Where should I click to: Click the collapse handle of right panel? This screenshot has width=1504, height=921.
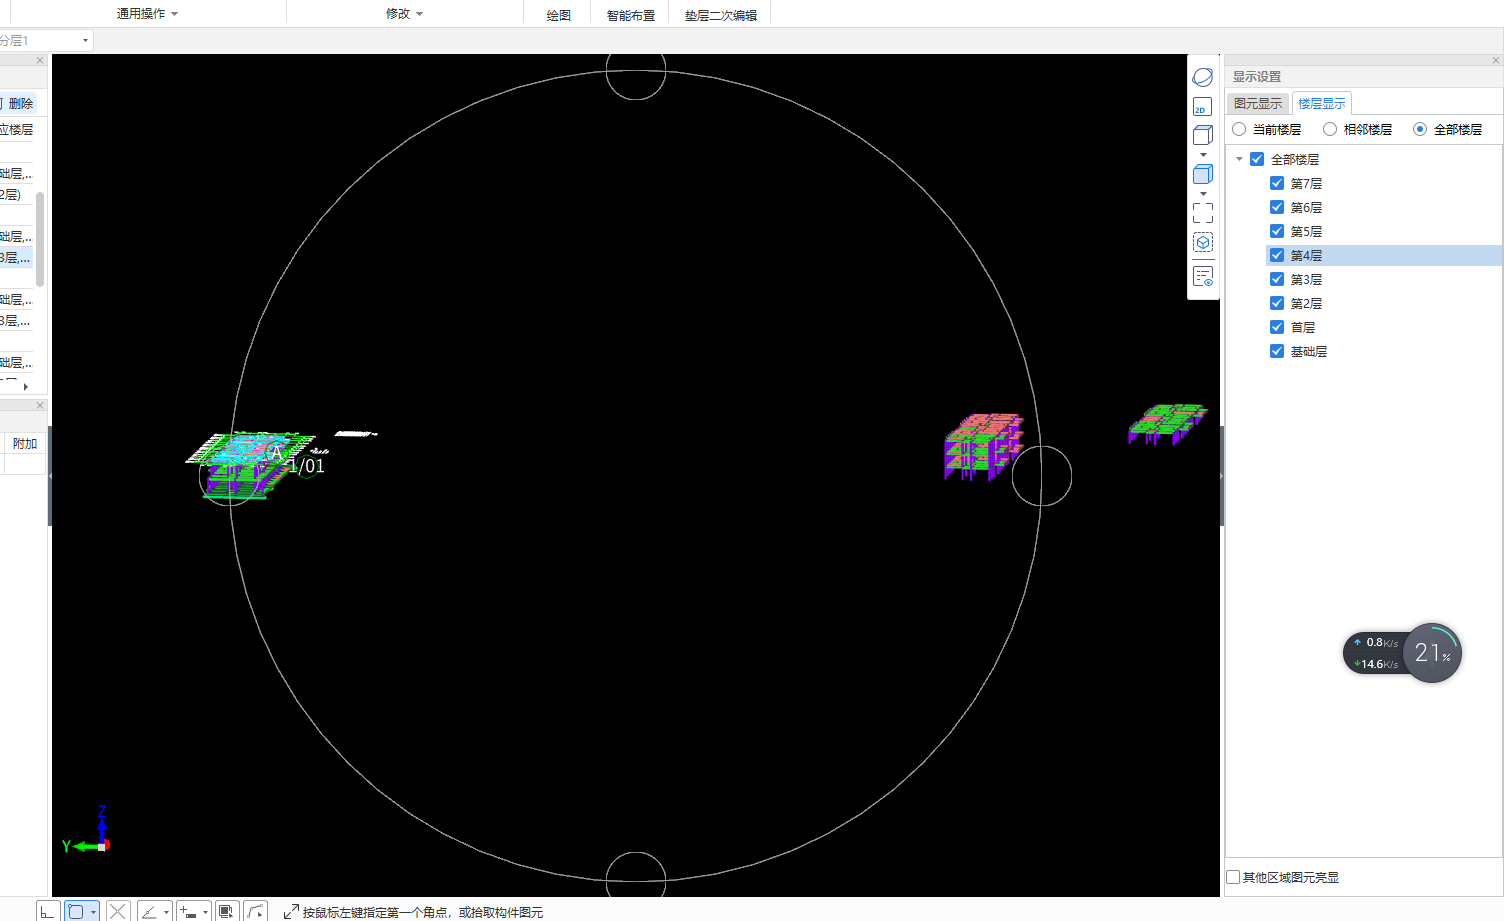coord(1222,476)
